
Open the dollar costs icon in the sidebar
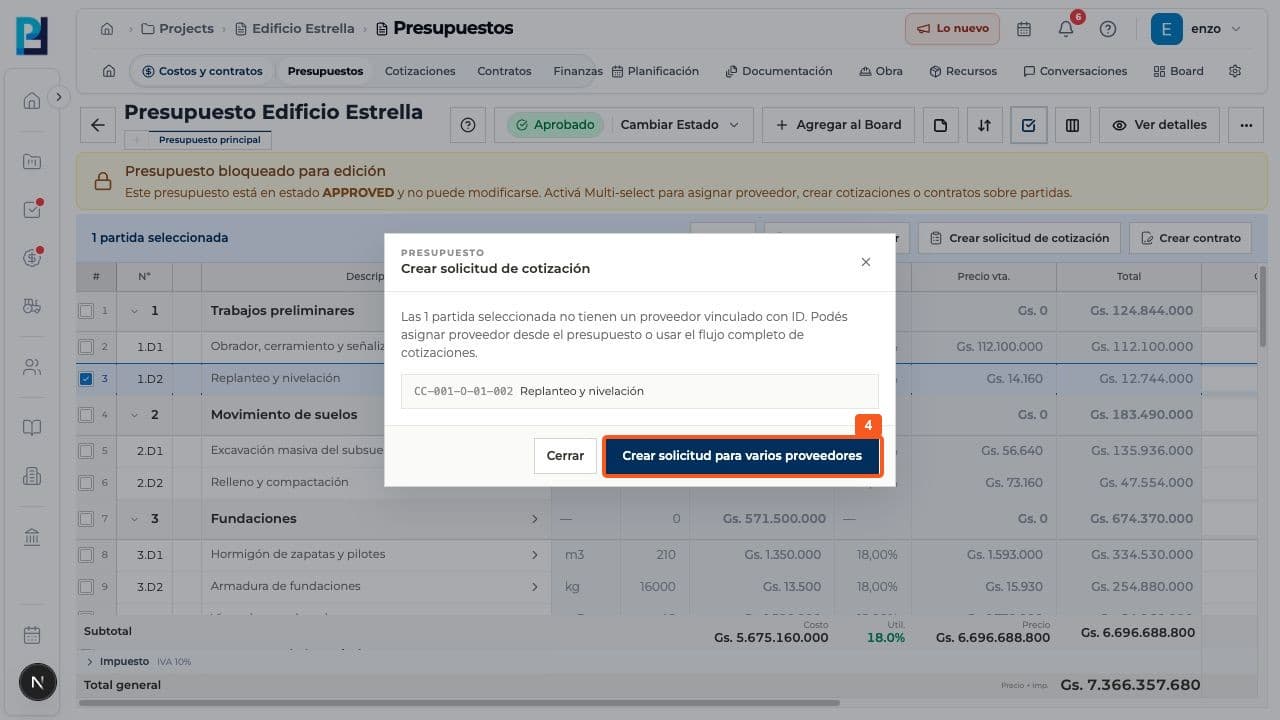point(32,258)
